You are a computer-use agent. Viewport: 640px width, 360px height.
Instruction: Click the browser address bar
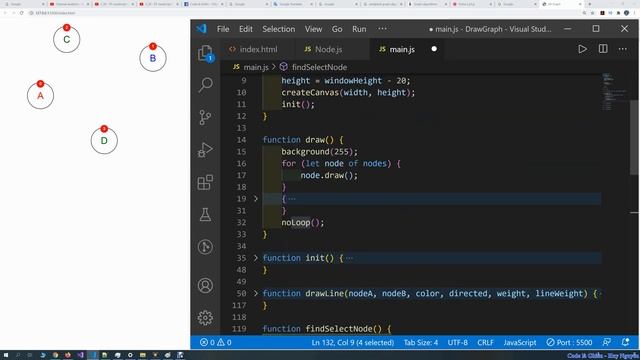click(x=302, y=13)
